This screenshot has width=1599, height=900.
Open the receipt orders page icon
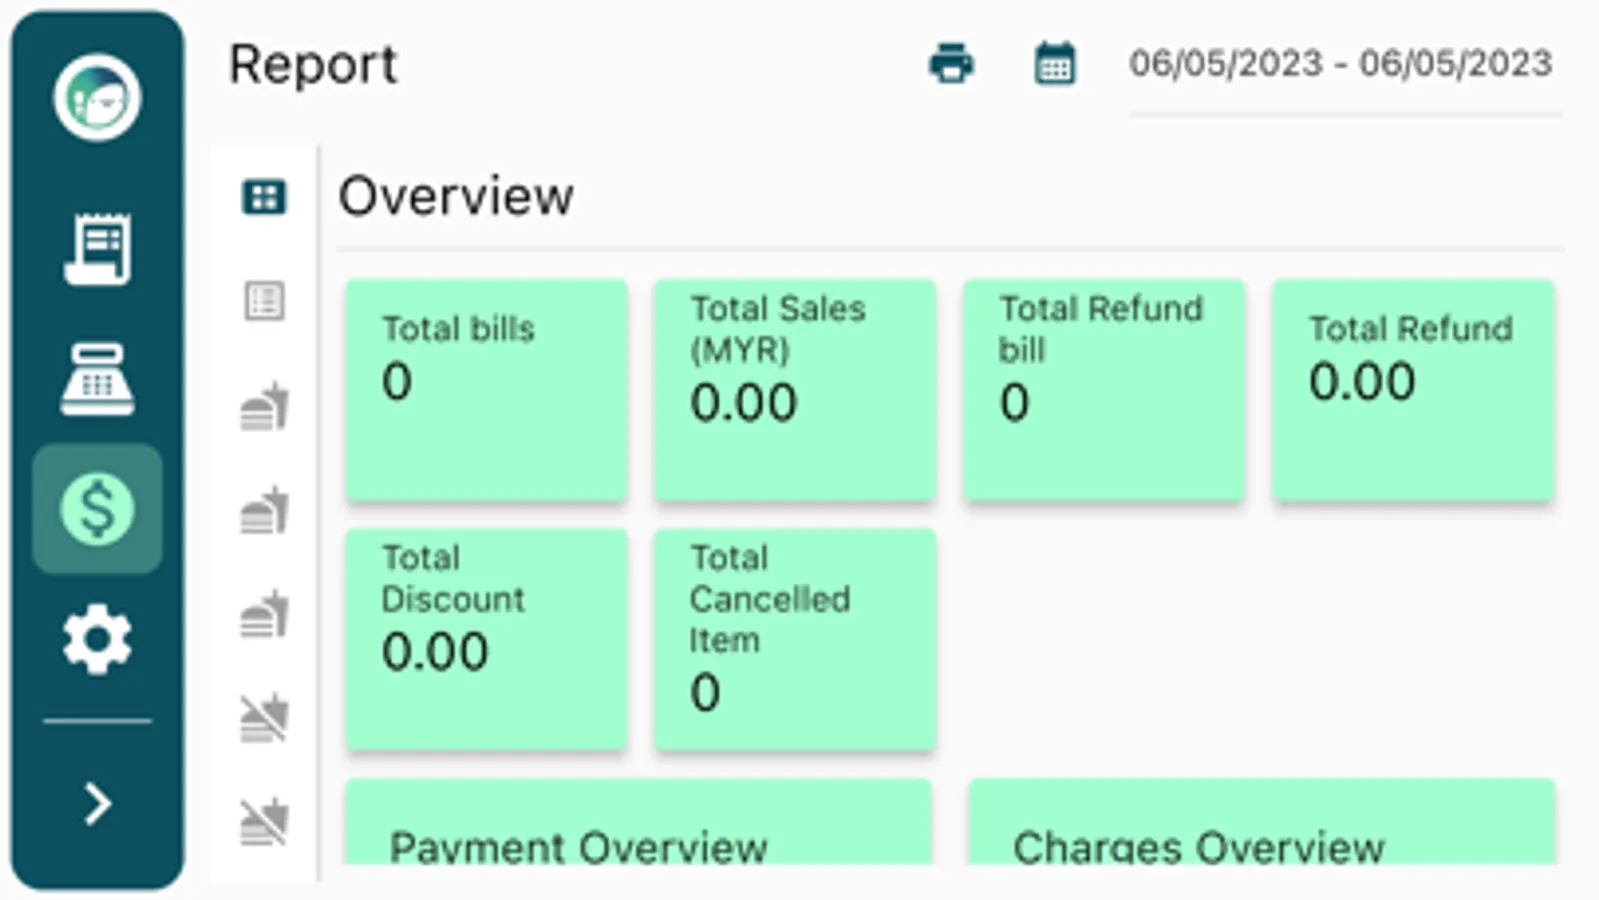pyautogui.click(x=97, y=248)
